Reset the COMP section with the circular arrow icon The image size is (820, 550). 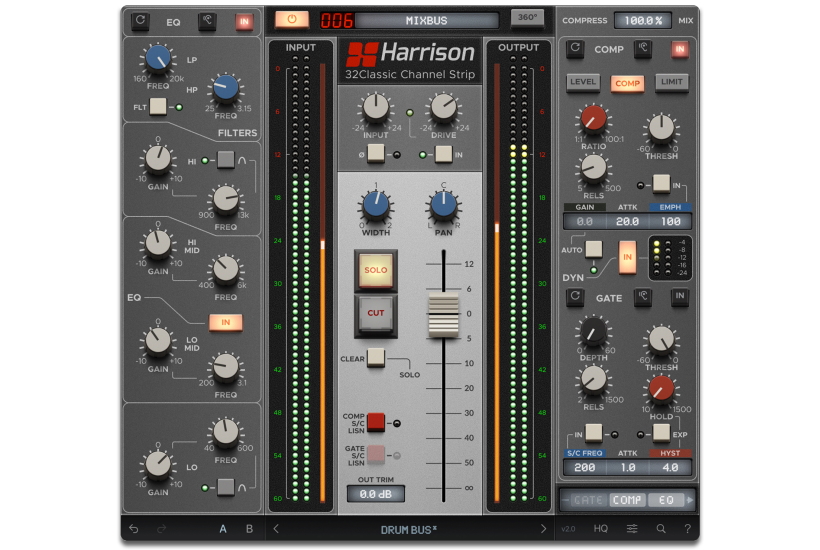click(x=575, y=49)
